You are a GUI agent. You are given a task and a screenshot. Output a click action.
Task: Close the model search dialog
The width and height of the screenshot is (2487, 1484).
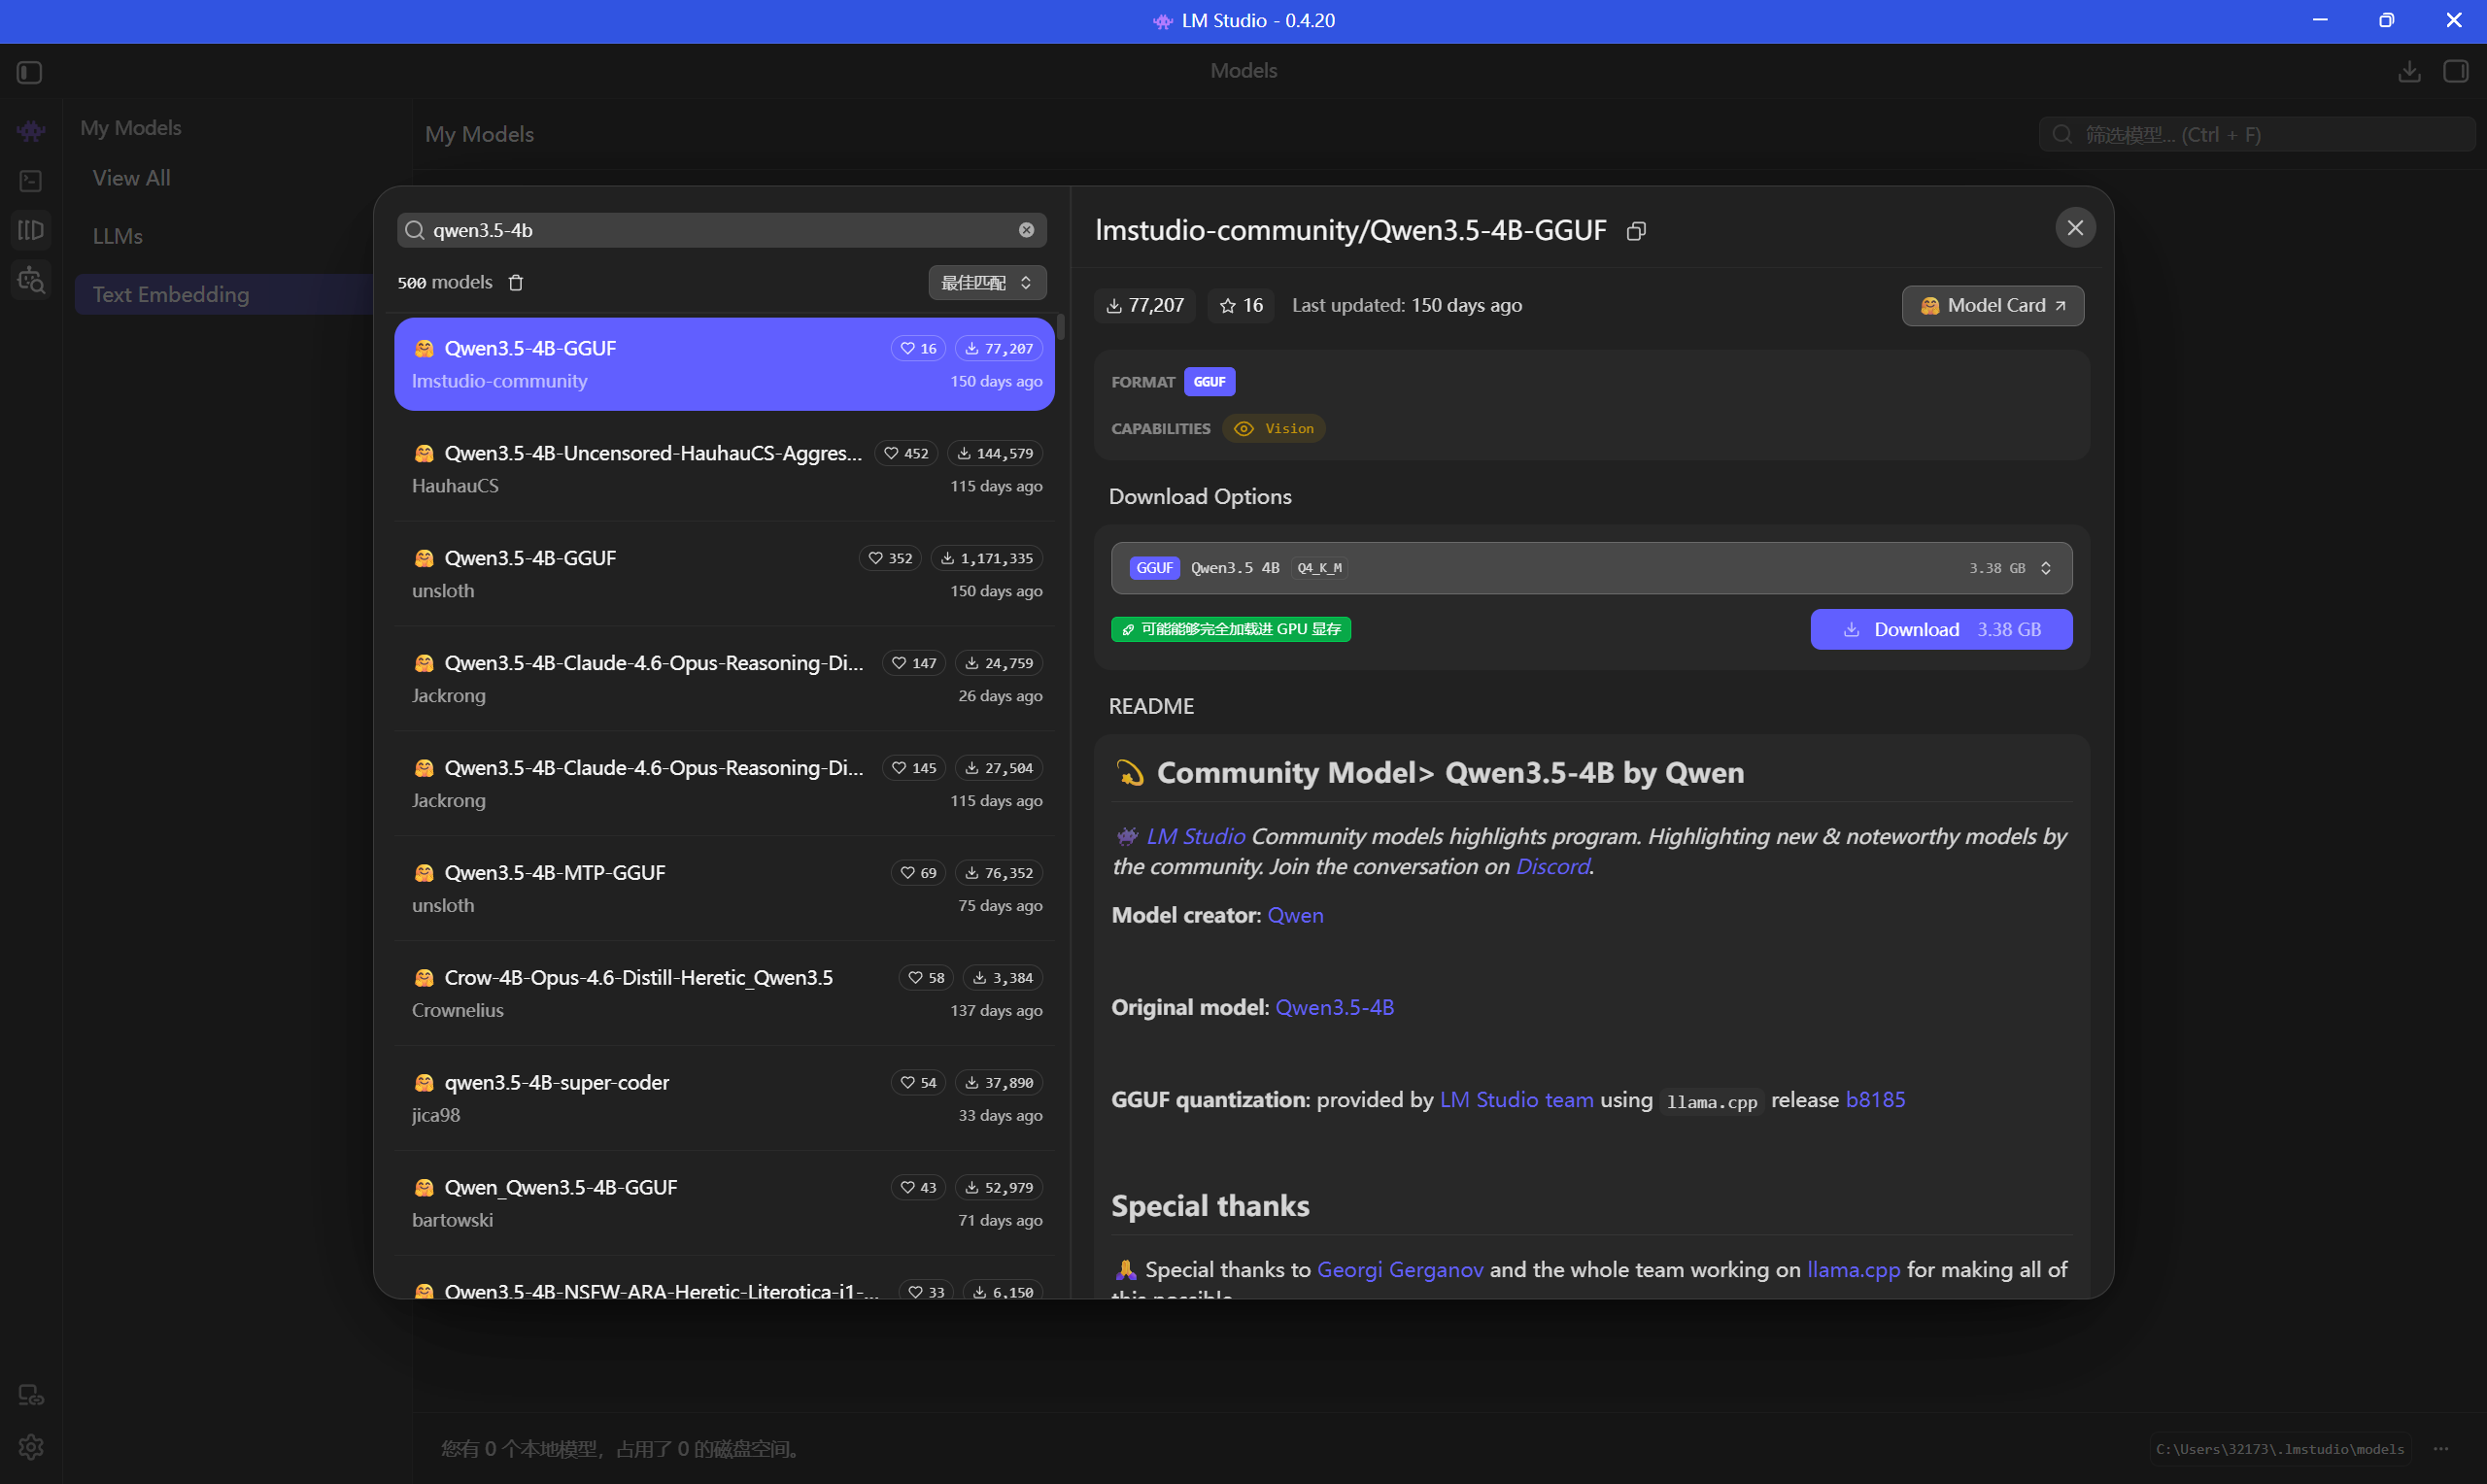pos(2075,228)
